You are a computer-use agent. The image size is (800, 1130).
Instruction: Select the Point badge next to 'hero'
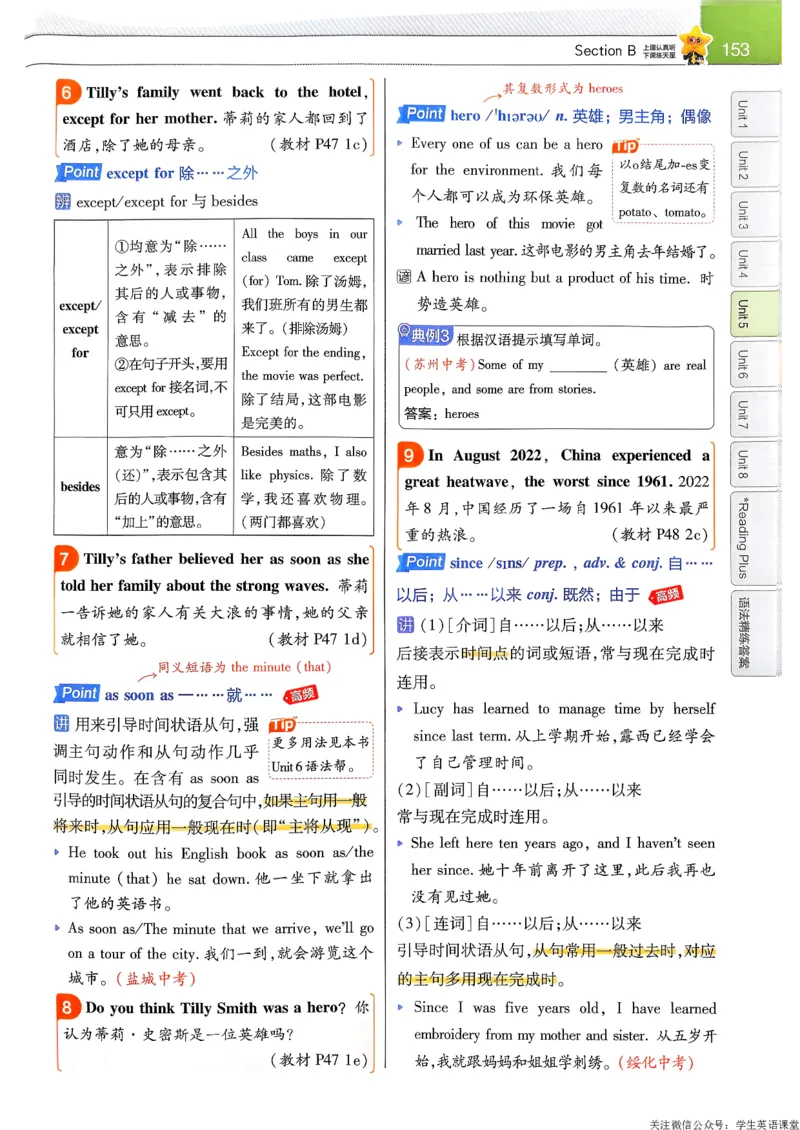click(x=421, y=114)
